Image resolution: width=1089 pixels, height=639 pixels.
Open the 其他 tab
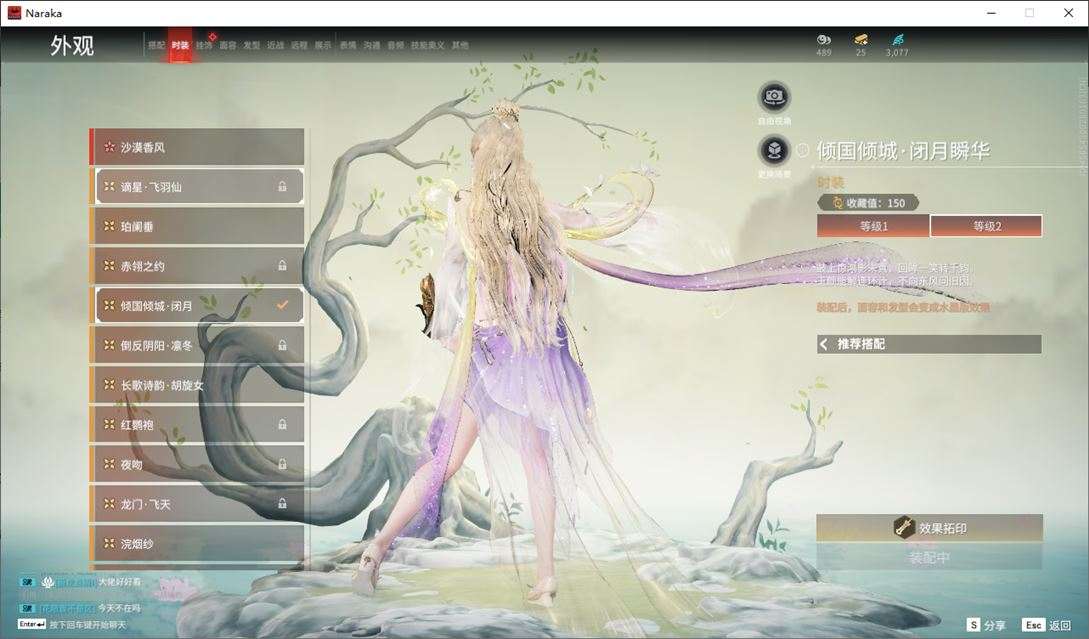point(460,45)
